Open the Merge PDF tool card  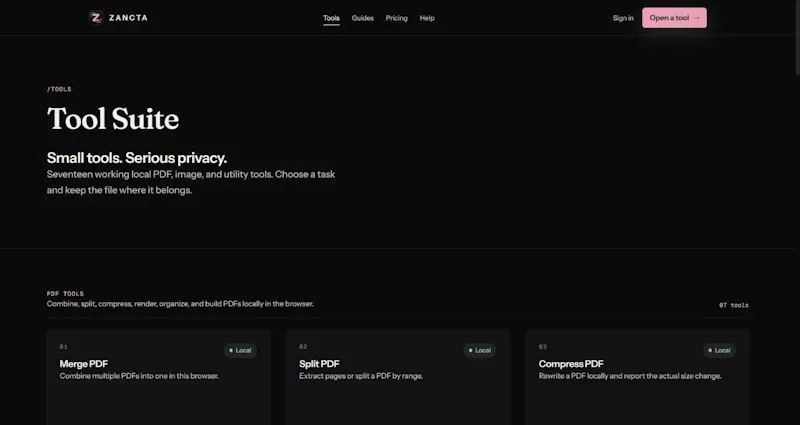coord(159,378)
